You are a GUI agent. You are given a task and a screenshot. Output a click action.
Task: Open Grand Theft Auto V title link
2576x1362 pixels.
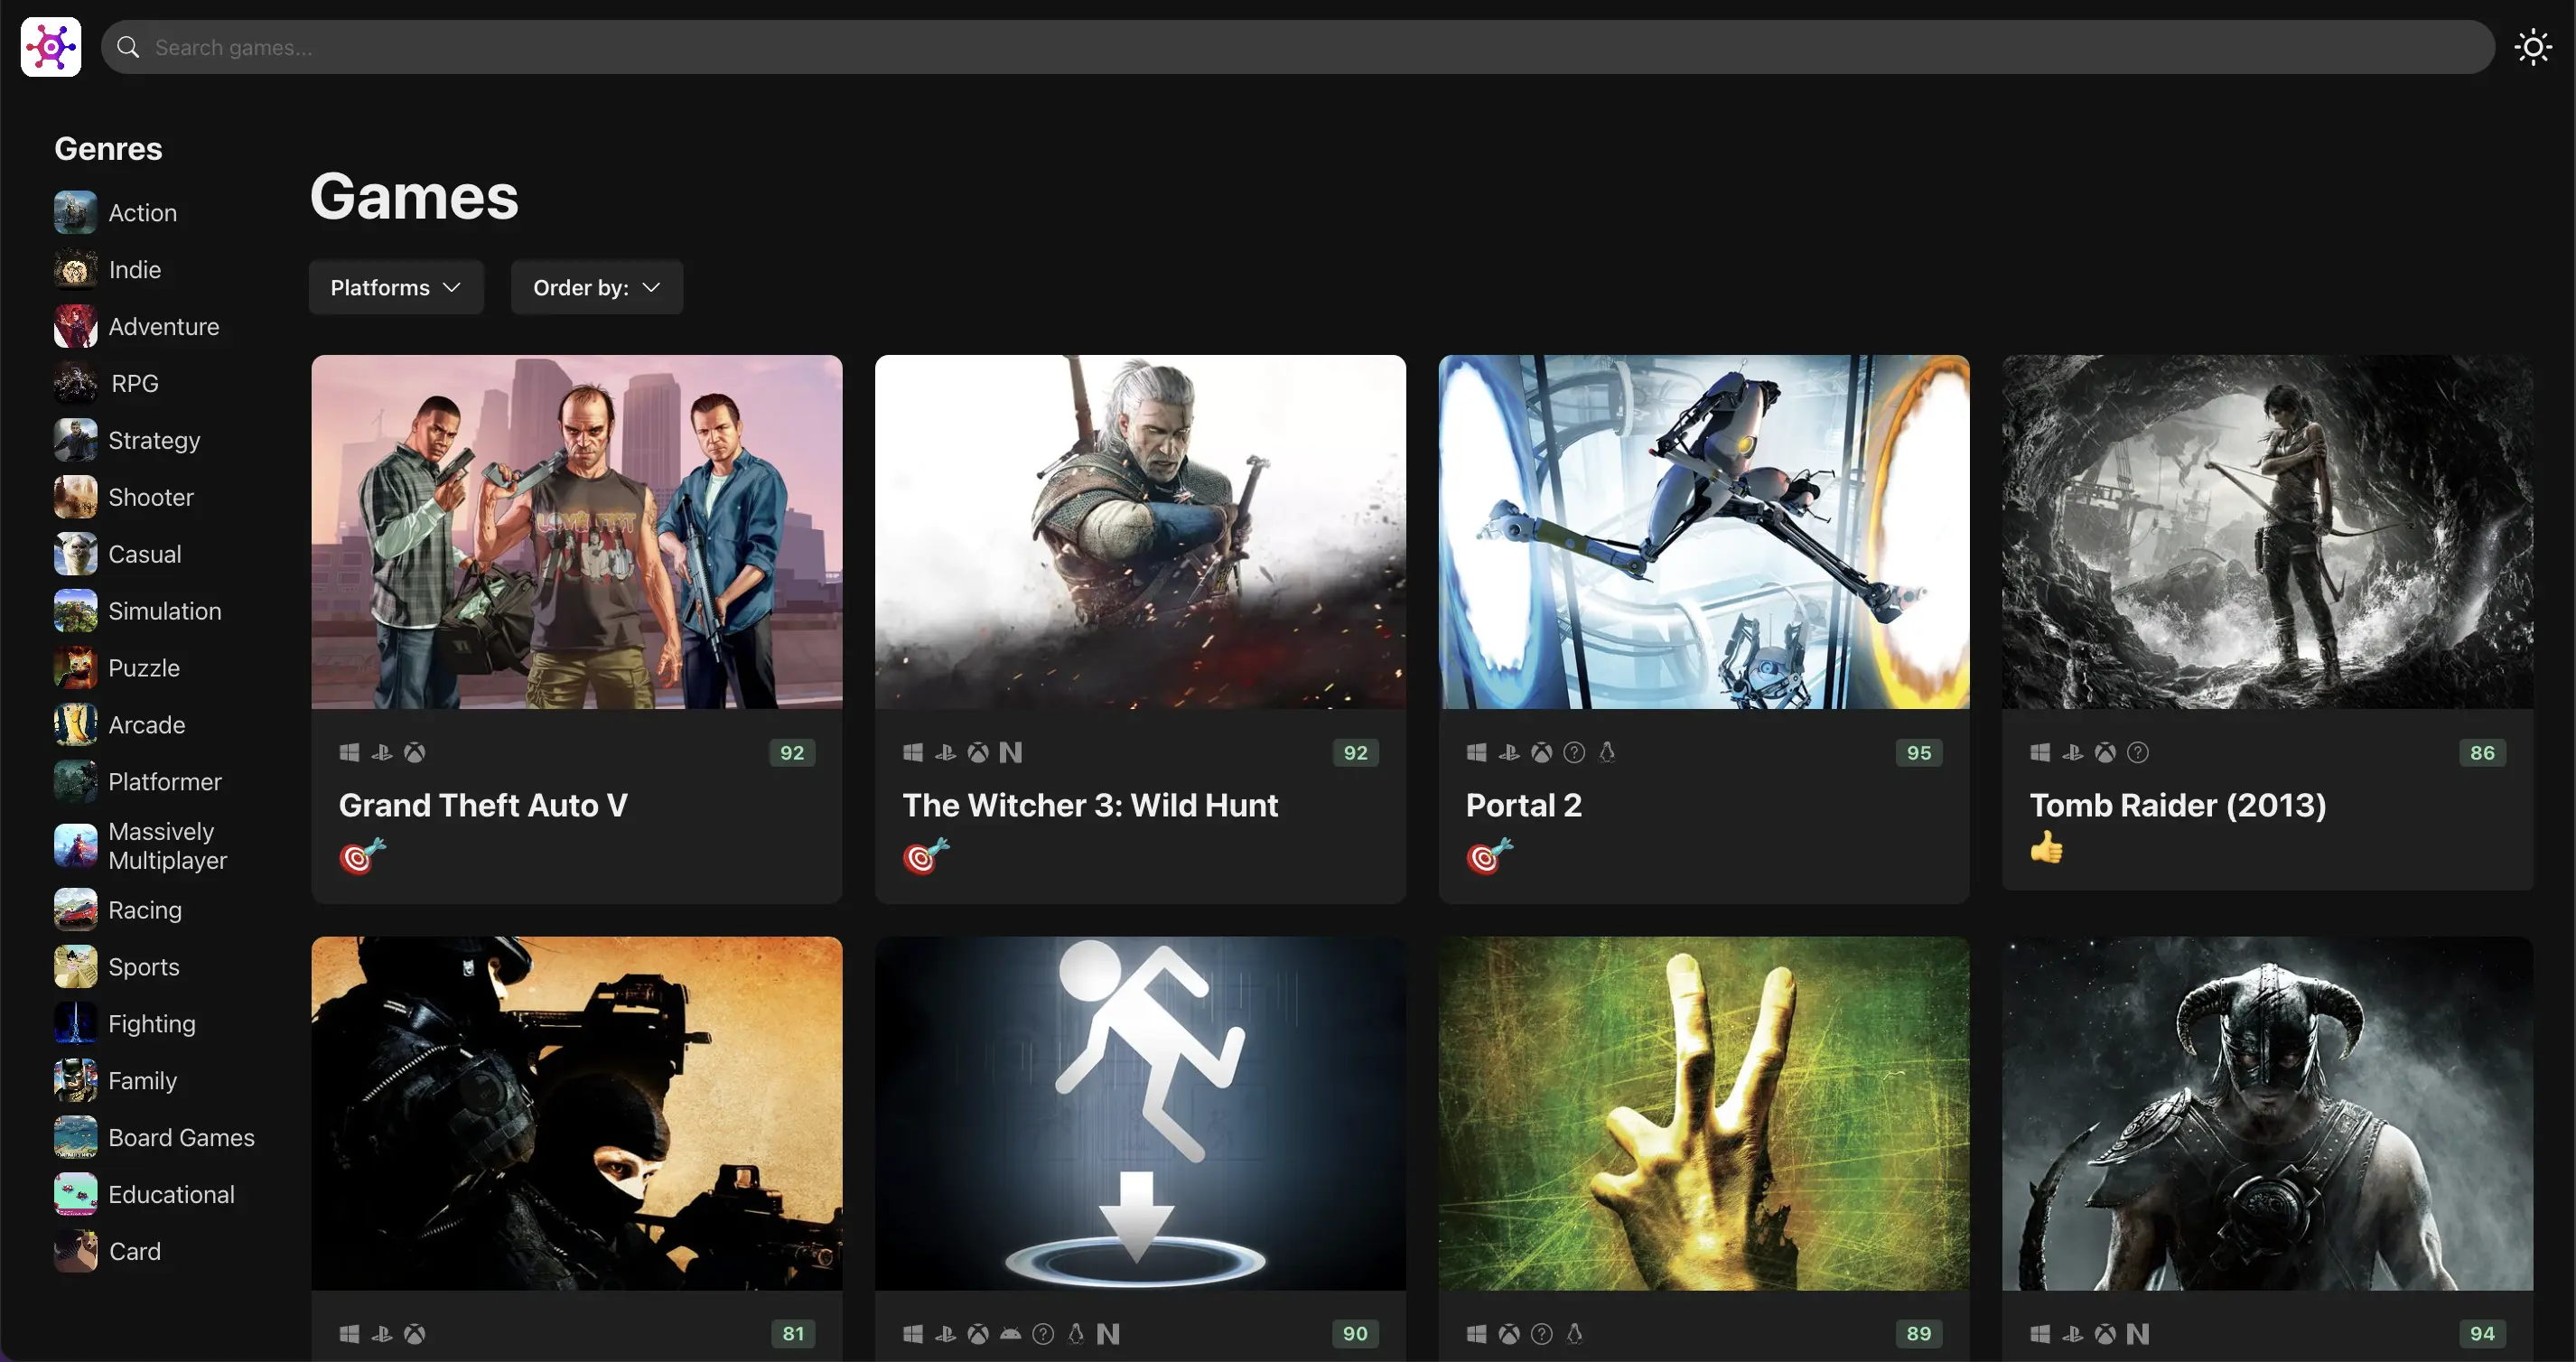[x=483, y=805]
